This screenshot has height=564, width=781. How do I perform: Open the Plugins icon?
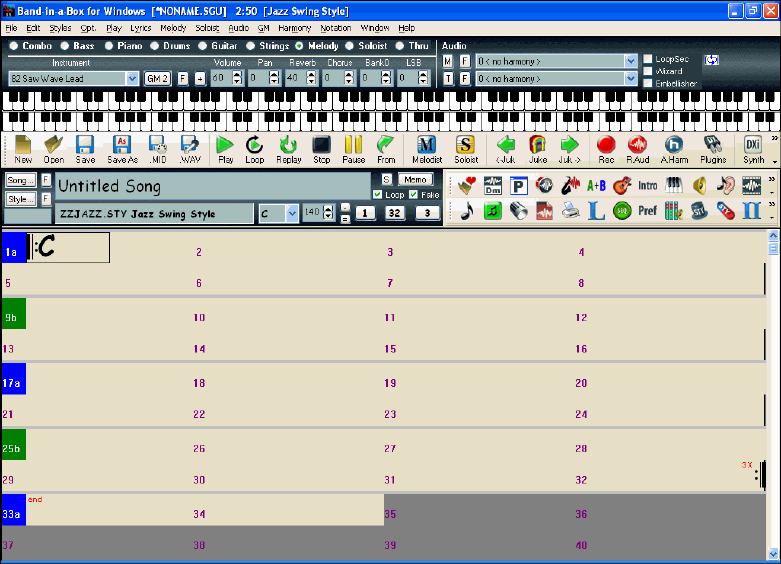click(713, 149)
